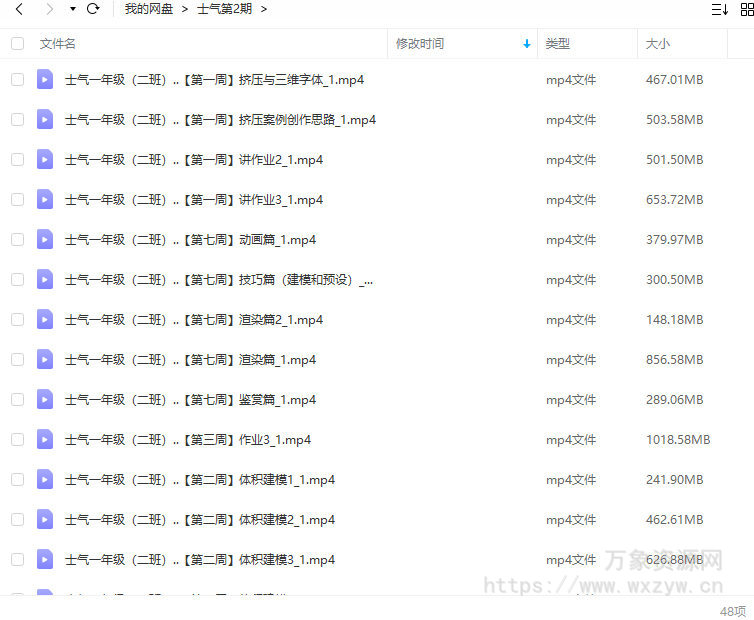Screen dimensions: 754x620
Task: Sort by 类型 column header
Action: (558, 44)
